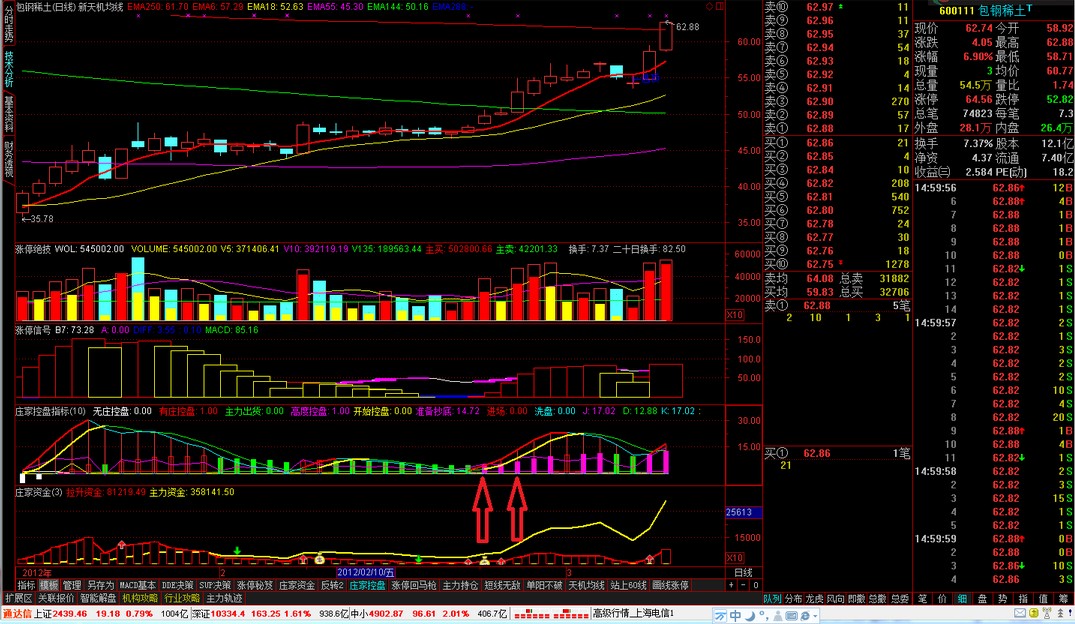Image resolution: width=1075 pixels, height=624 pixels.
Task: Select the 天机均线 template
Action: tap(586, 586)
